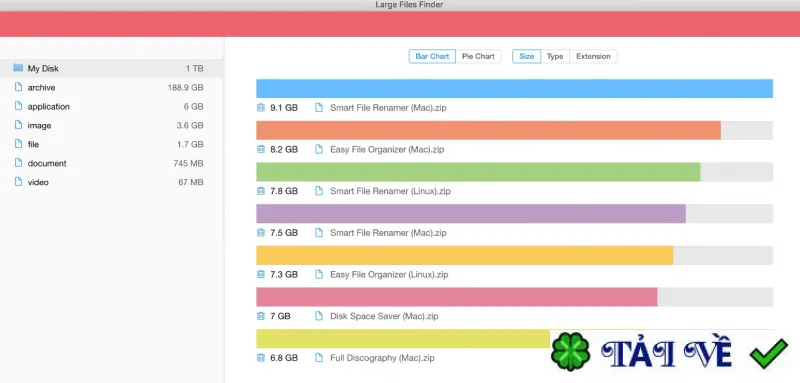Click the Full Discography (Mac).zip file name

click(x=382, y=358)
